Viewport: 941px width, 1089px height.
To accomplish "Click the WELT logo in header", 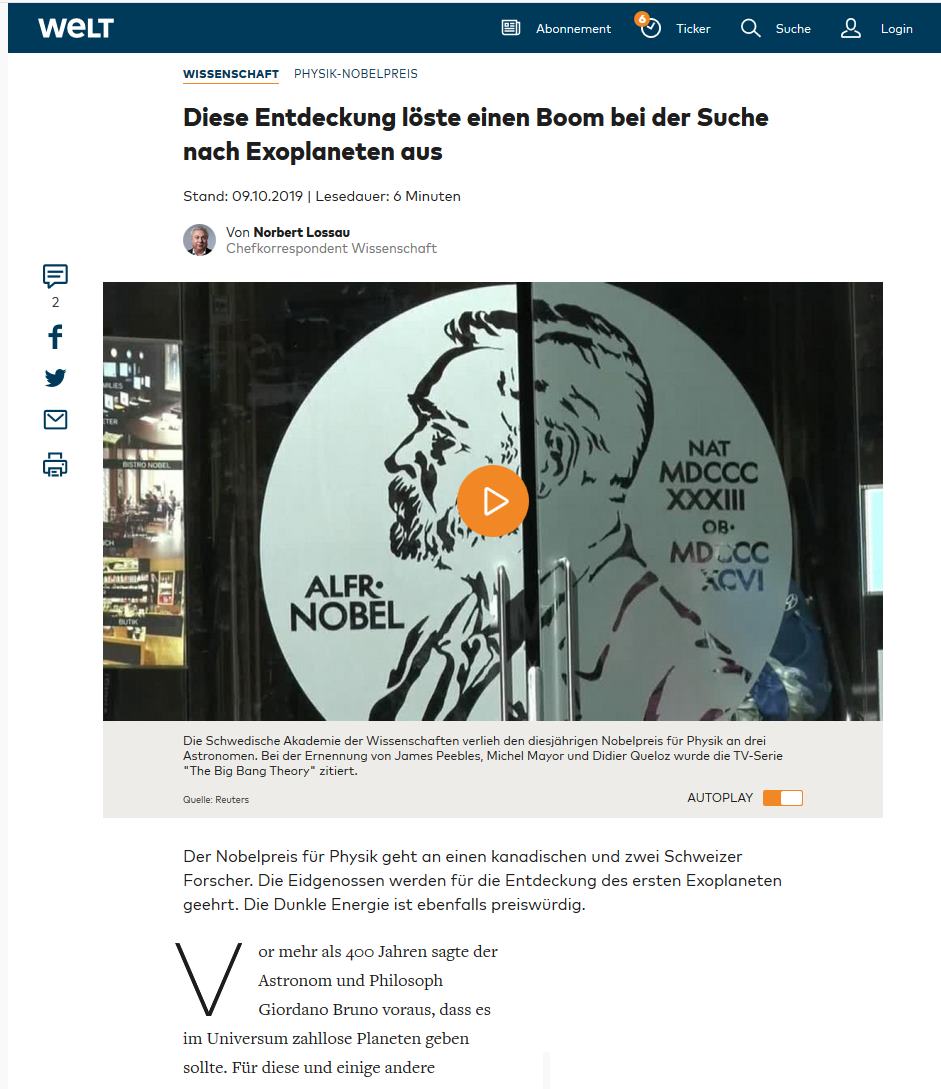I will coord(76,28).
